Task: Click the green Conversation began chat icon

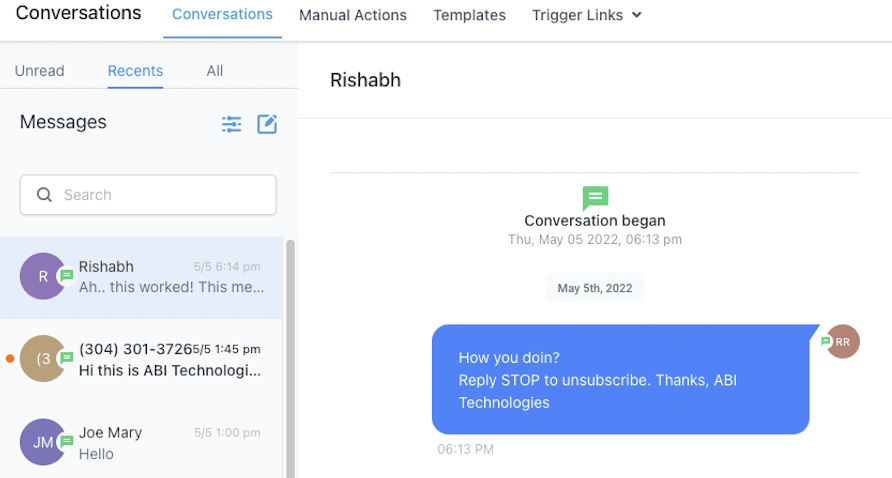Action: 595,199
